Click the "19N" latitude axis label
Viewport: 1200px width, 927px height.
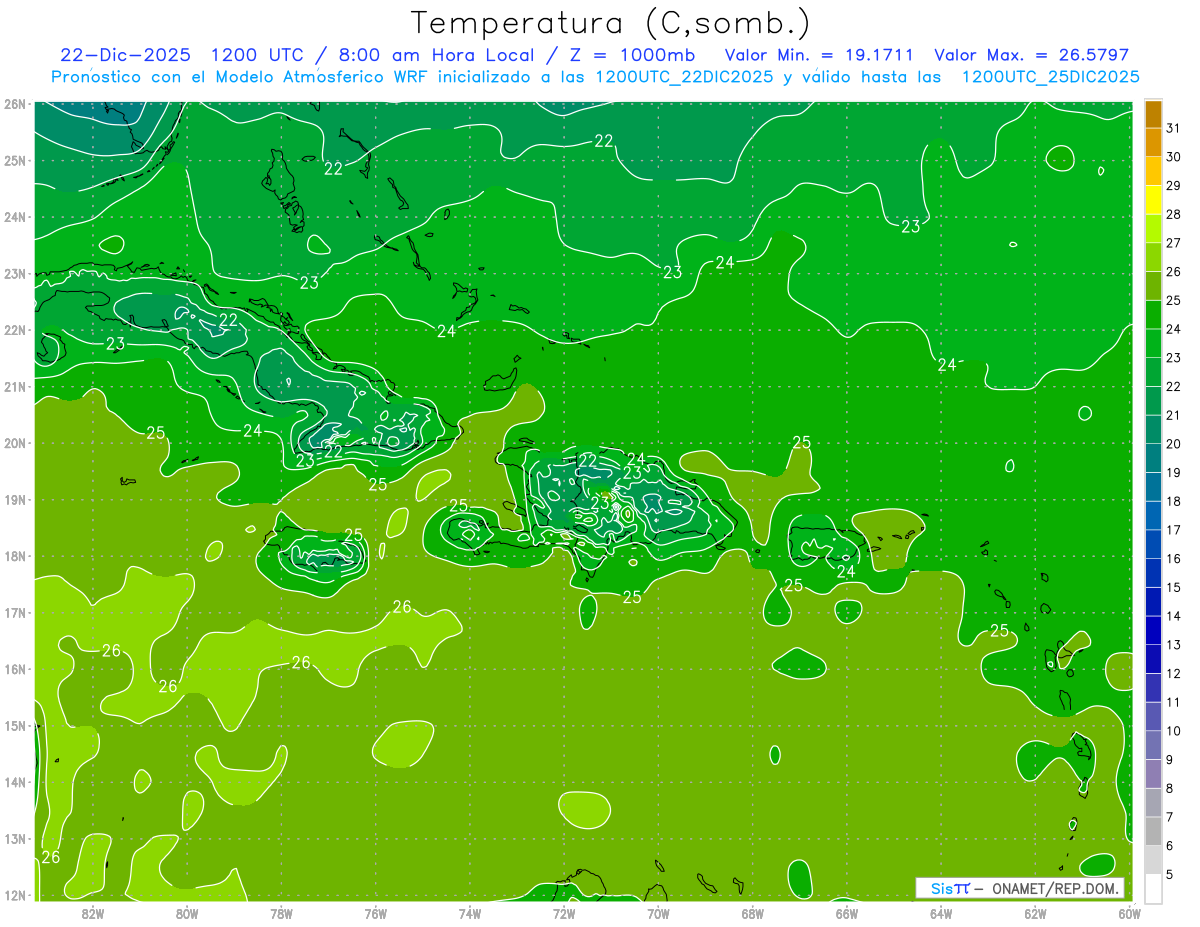[14, 499]
